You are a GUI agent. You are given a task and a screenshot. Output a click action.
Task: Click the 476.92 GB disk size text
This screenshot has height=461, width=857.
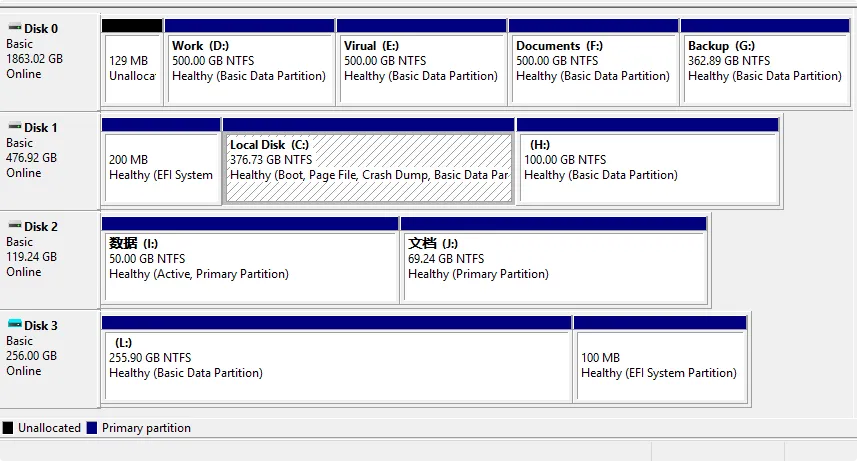[31, 157]
